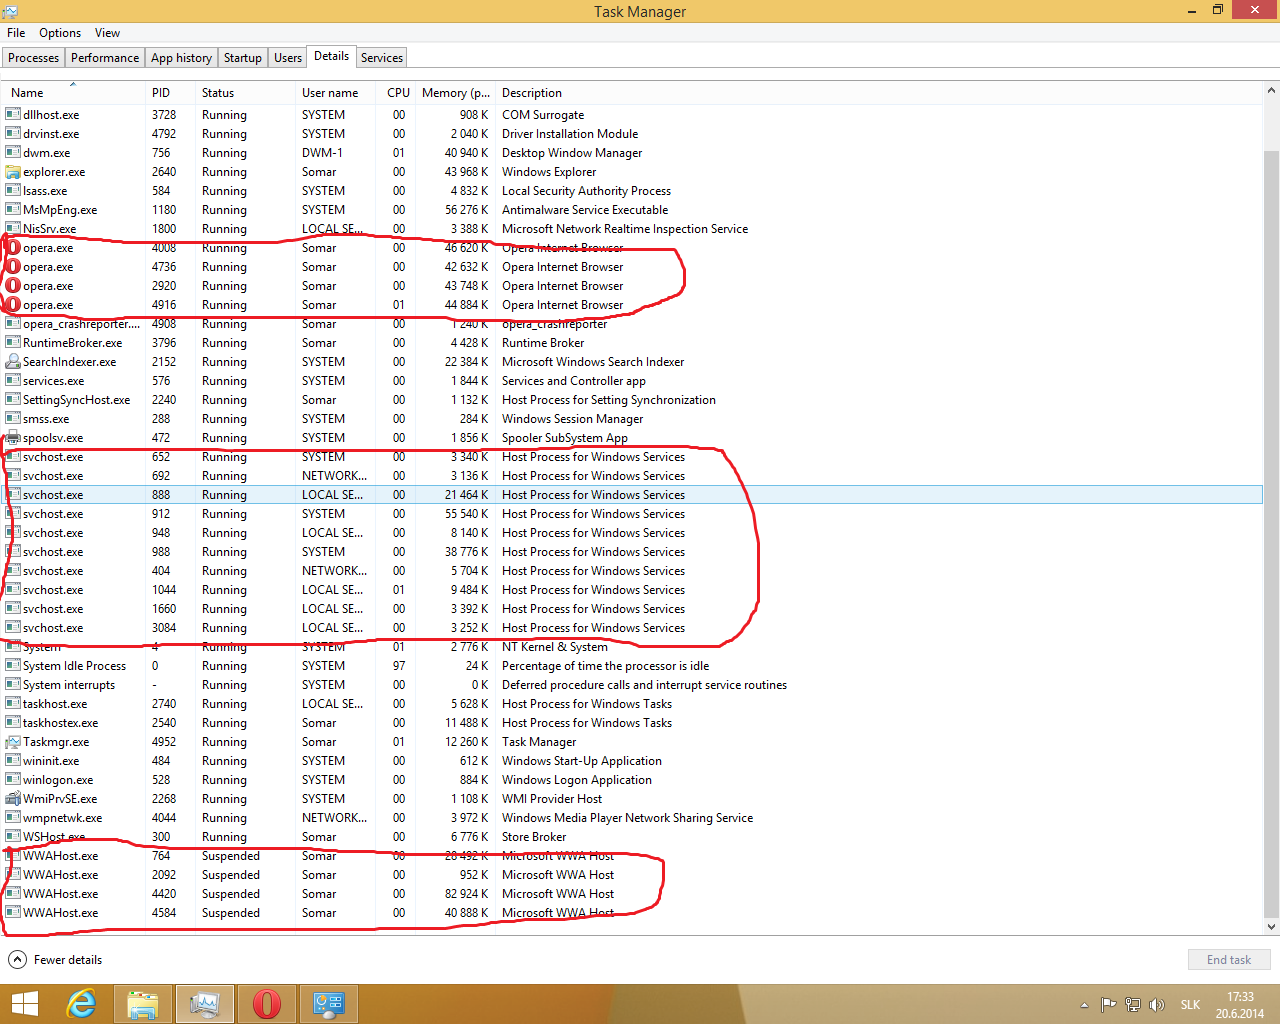Select the "Antimalware Service Executable" description

(585, 210)
